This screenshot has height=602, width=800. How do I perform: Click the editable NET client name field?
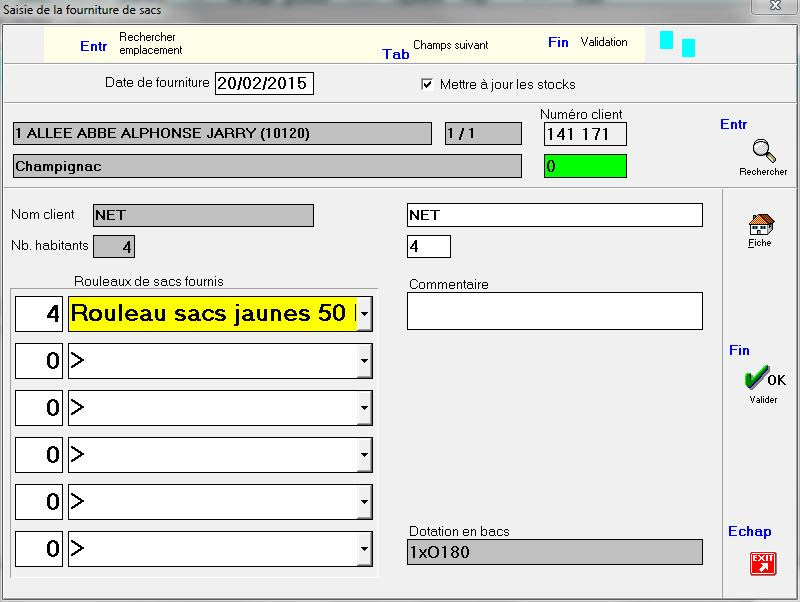pos(554,215)
